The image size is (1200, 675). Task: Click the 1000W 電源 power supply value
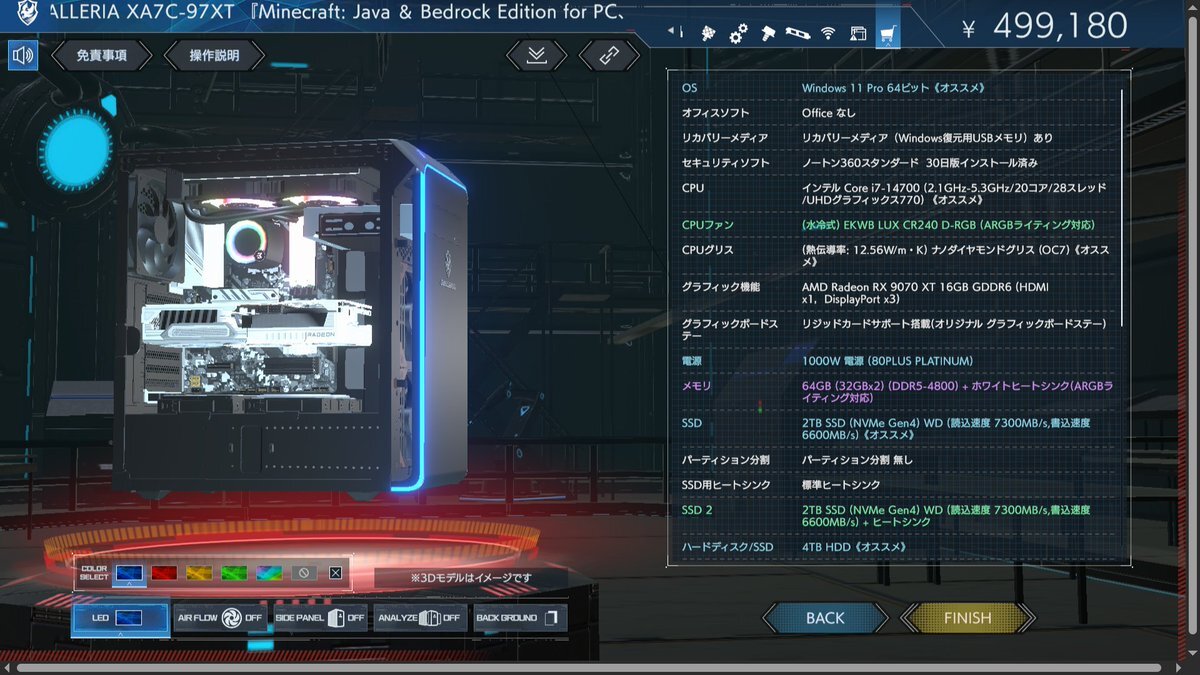(887, 361)
